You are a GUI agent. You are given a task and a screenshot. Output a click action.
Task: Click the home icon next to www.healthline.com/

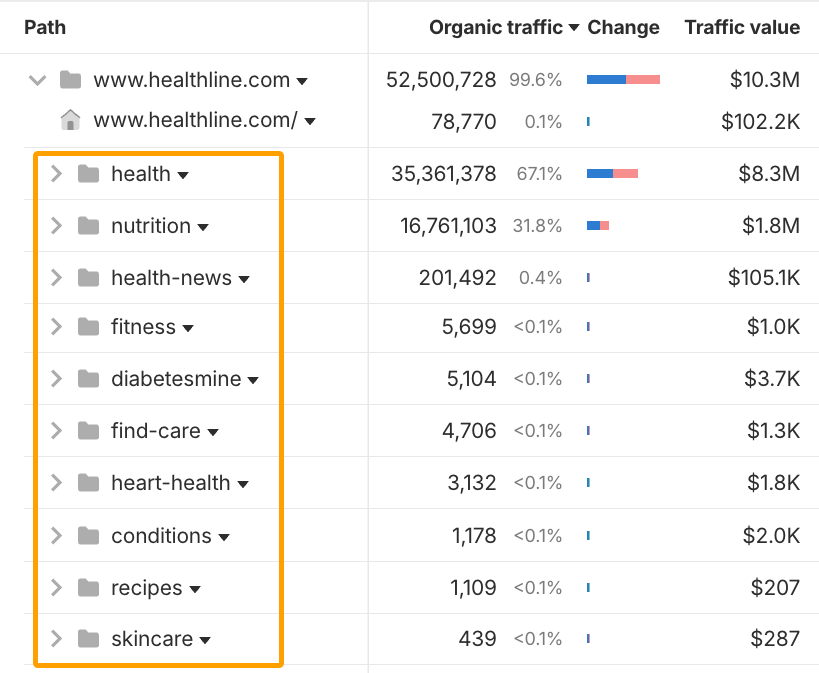coord(69,120)
